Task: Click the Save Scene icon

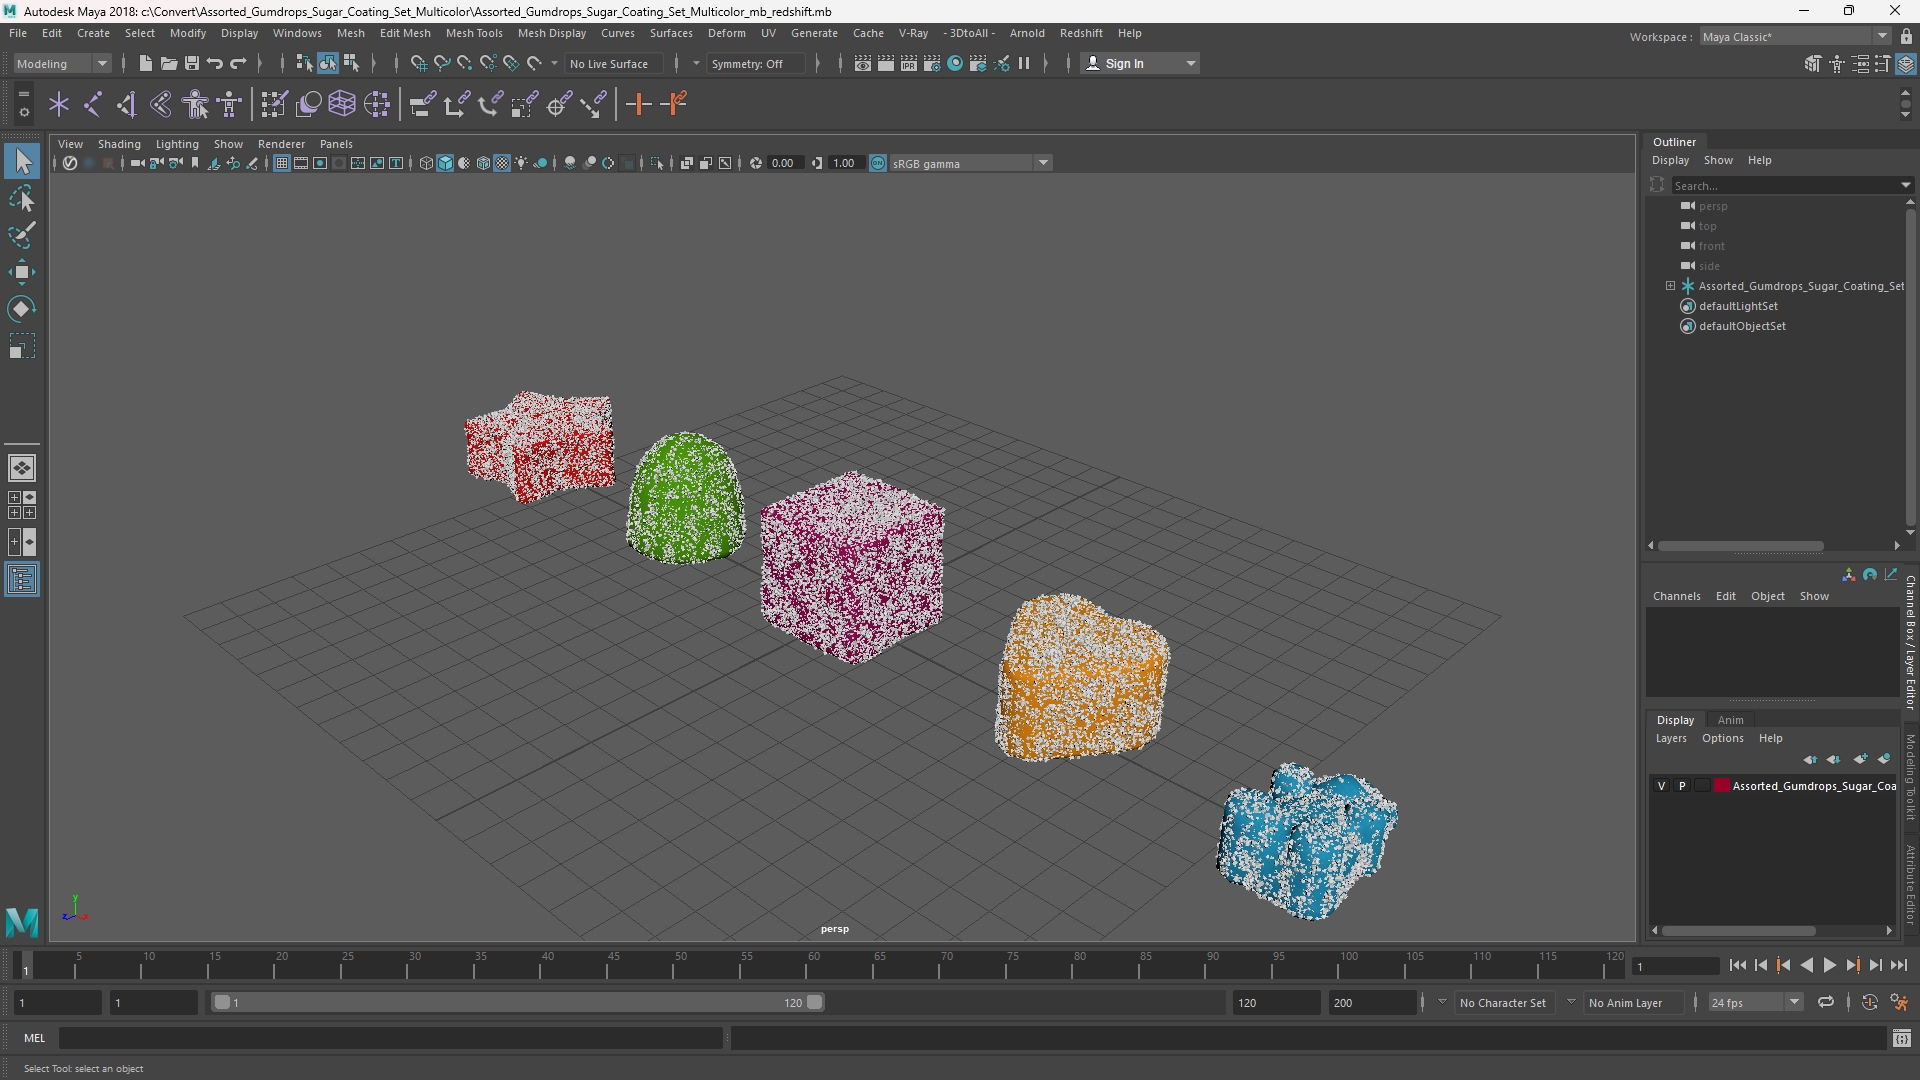Action: pos(191,63)
